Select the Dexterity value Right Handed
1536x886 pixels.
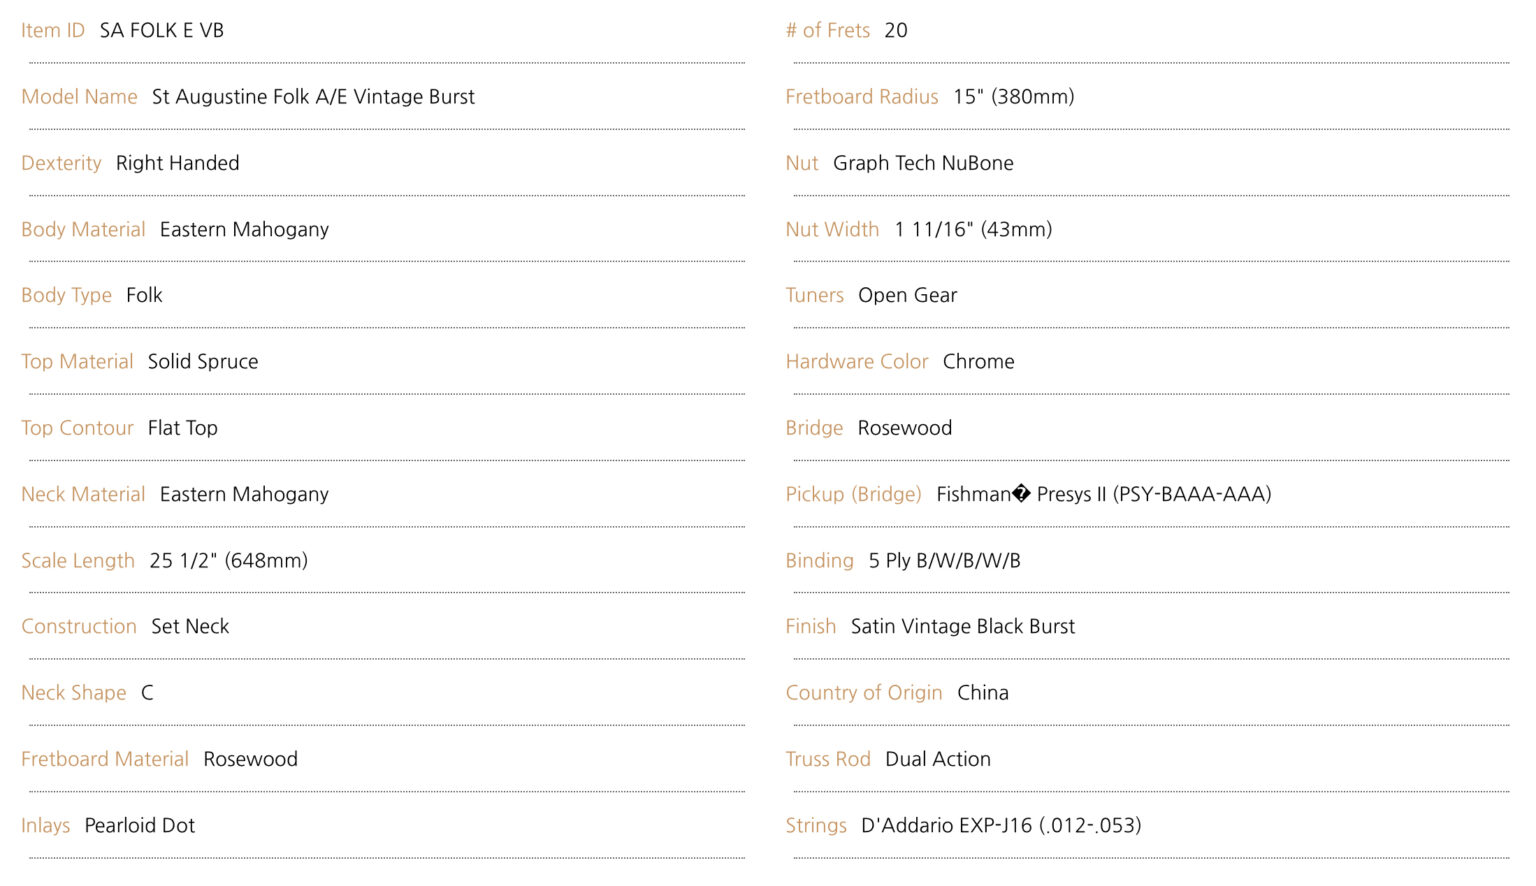point(177,163)
